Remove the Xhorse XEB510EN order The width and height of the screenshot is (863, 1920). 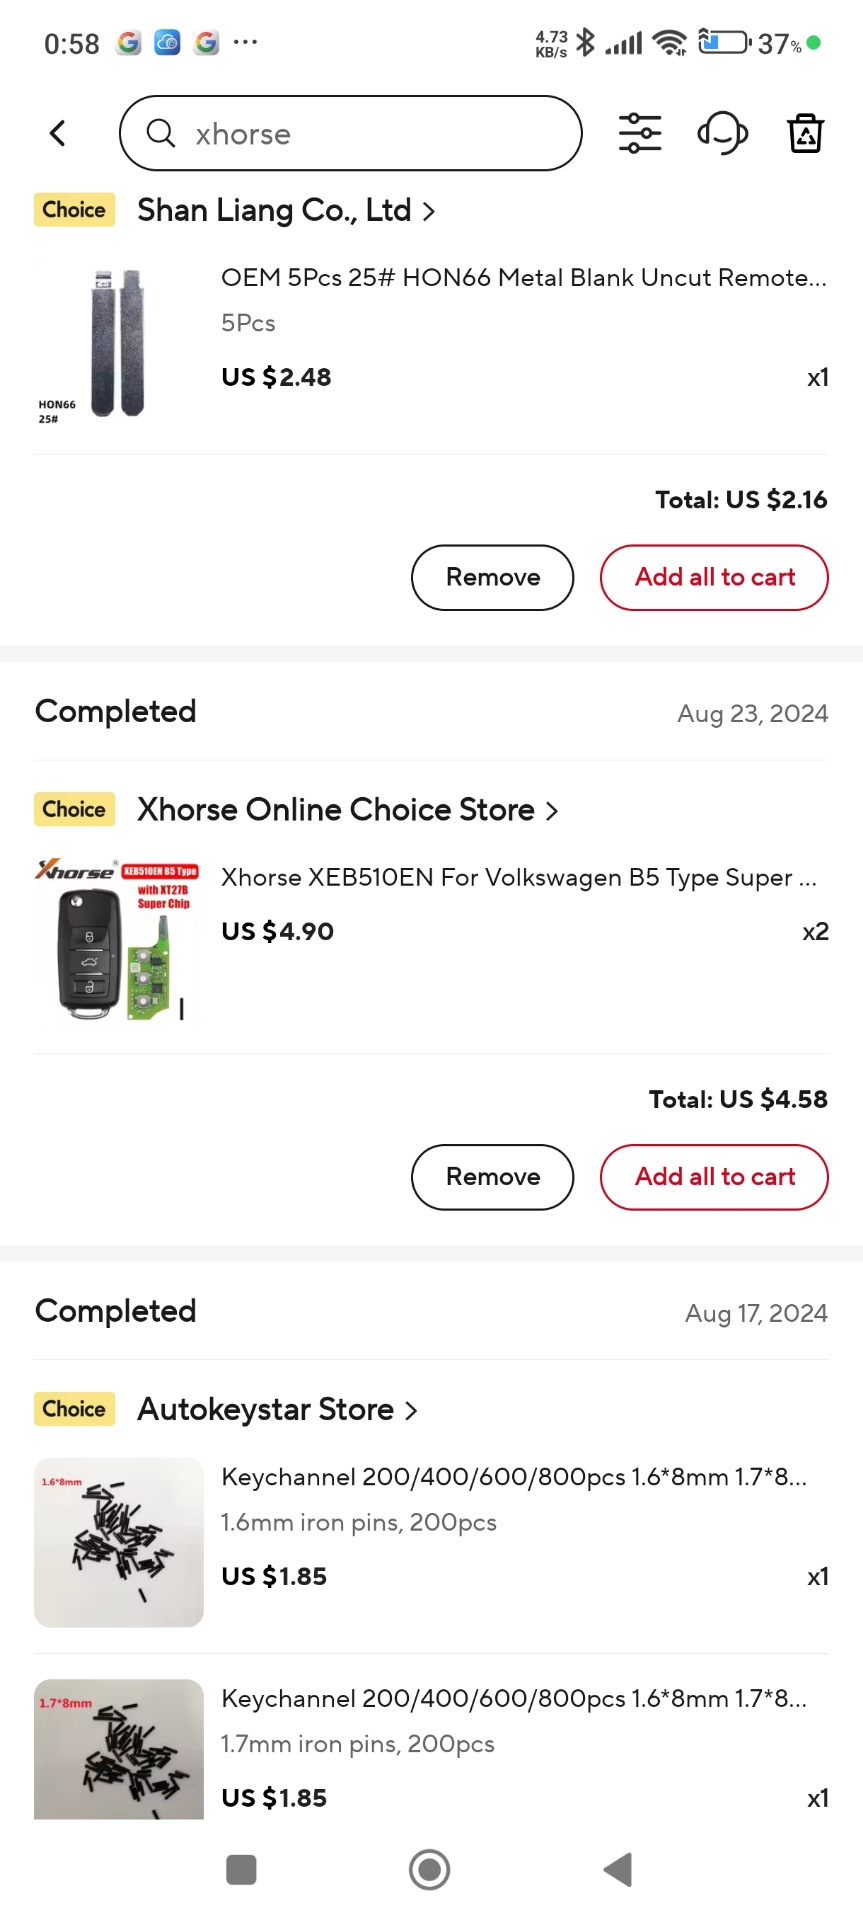click(x=492, y=1177)
